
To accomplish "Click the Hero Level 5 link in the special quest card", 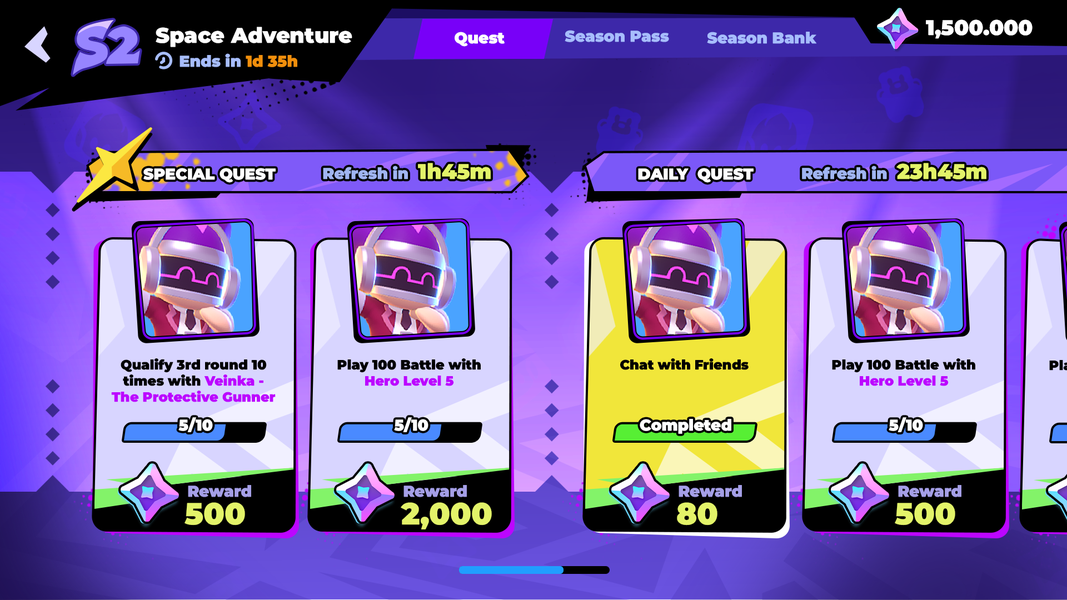I will 409,381.
